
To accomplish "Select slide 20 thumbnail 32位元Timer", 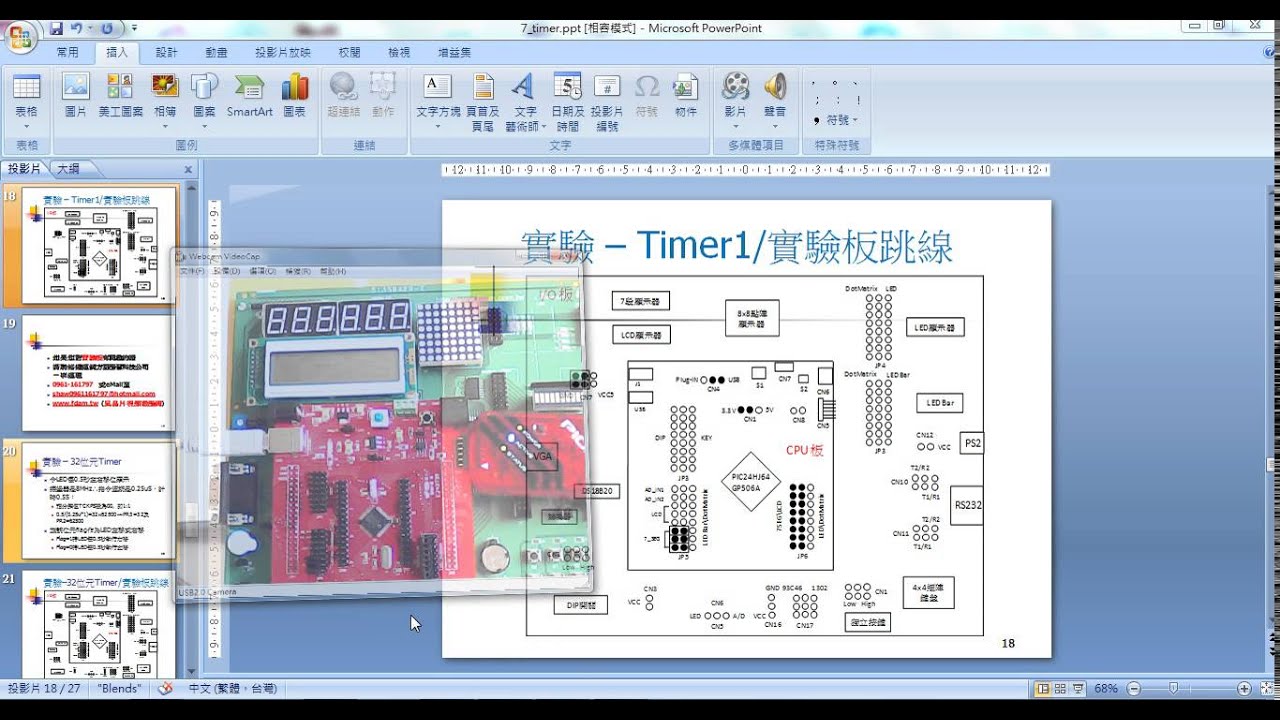I will coord(100,502).
